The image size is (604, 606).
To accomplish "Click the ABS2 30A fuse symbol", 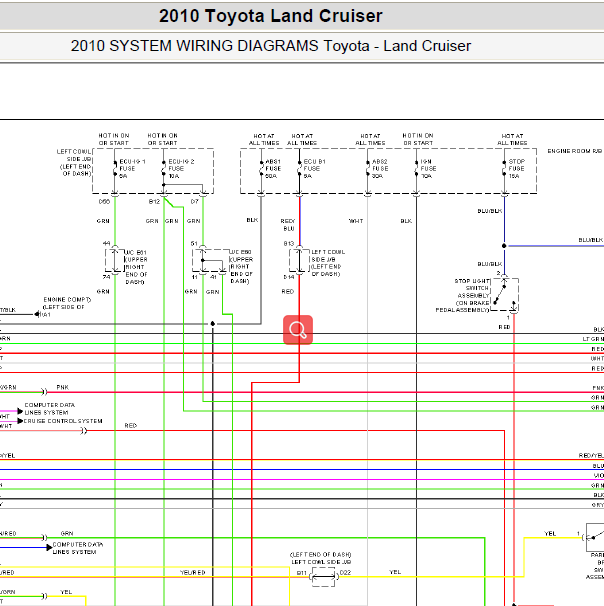I will [x=367, y=167].
